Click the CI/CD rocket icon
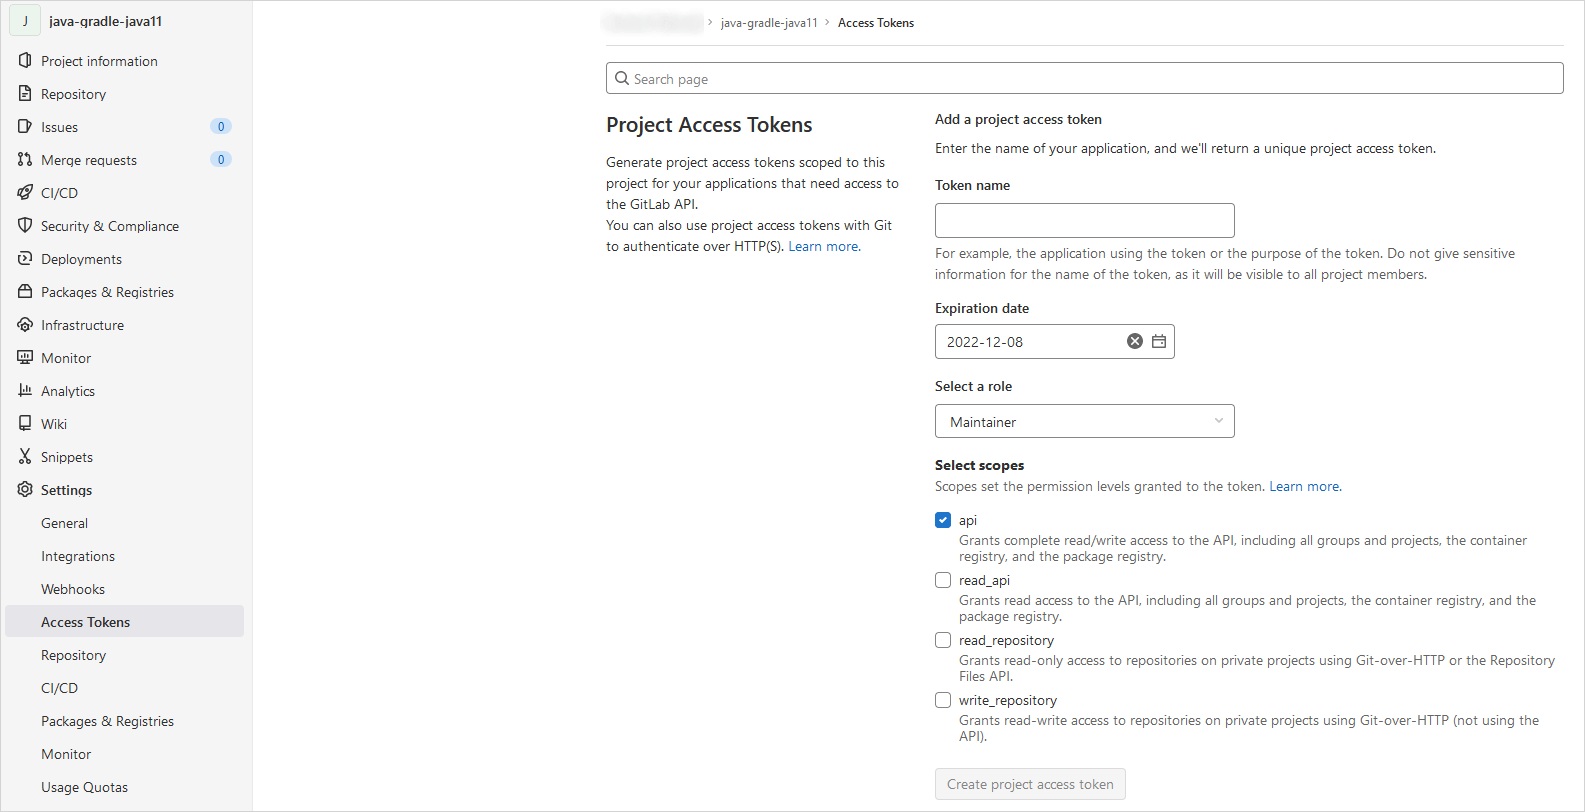The width and height of the screenshot is (1585, 812). (x=25, y=193)
